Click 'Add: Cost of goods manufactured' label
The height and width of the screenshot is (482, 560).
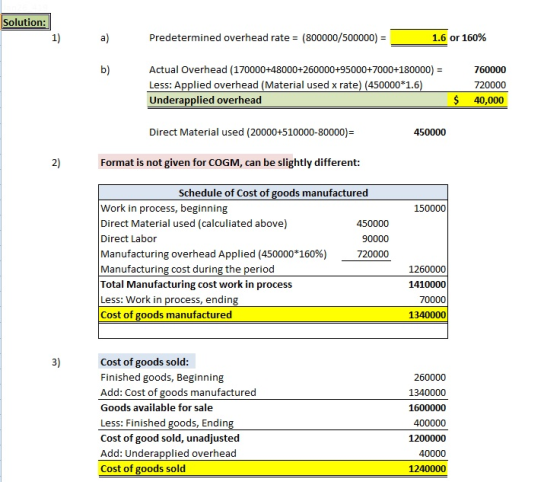(x=178, y=392)
